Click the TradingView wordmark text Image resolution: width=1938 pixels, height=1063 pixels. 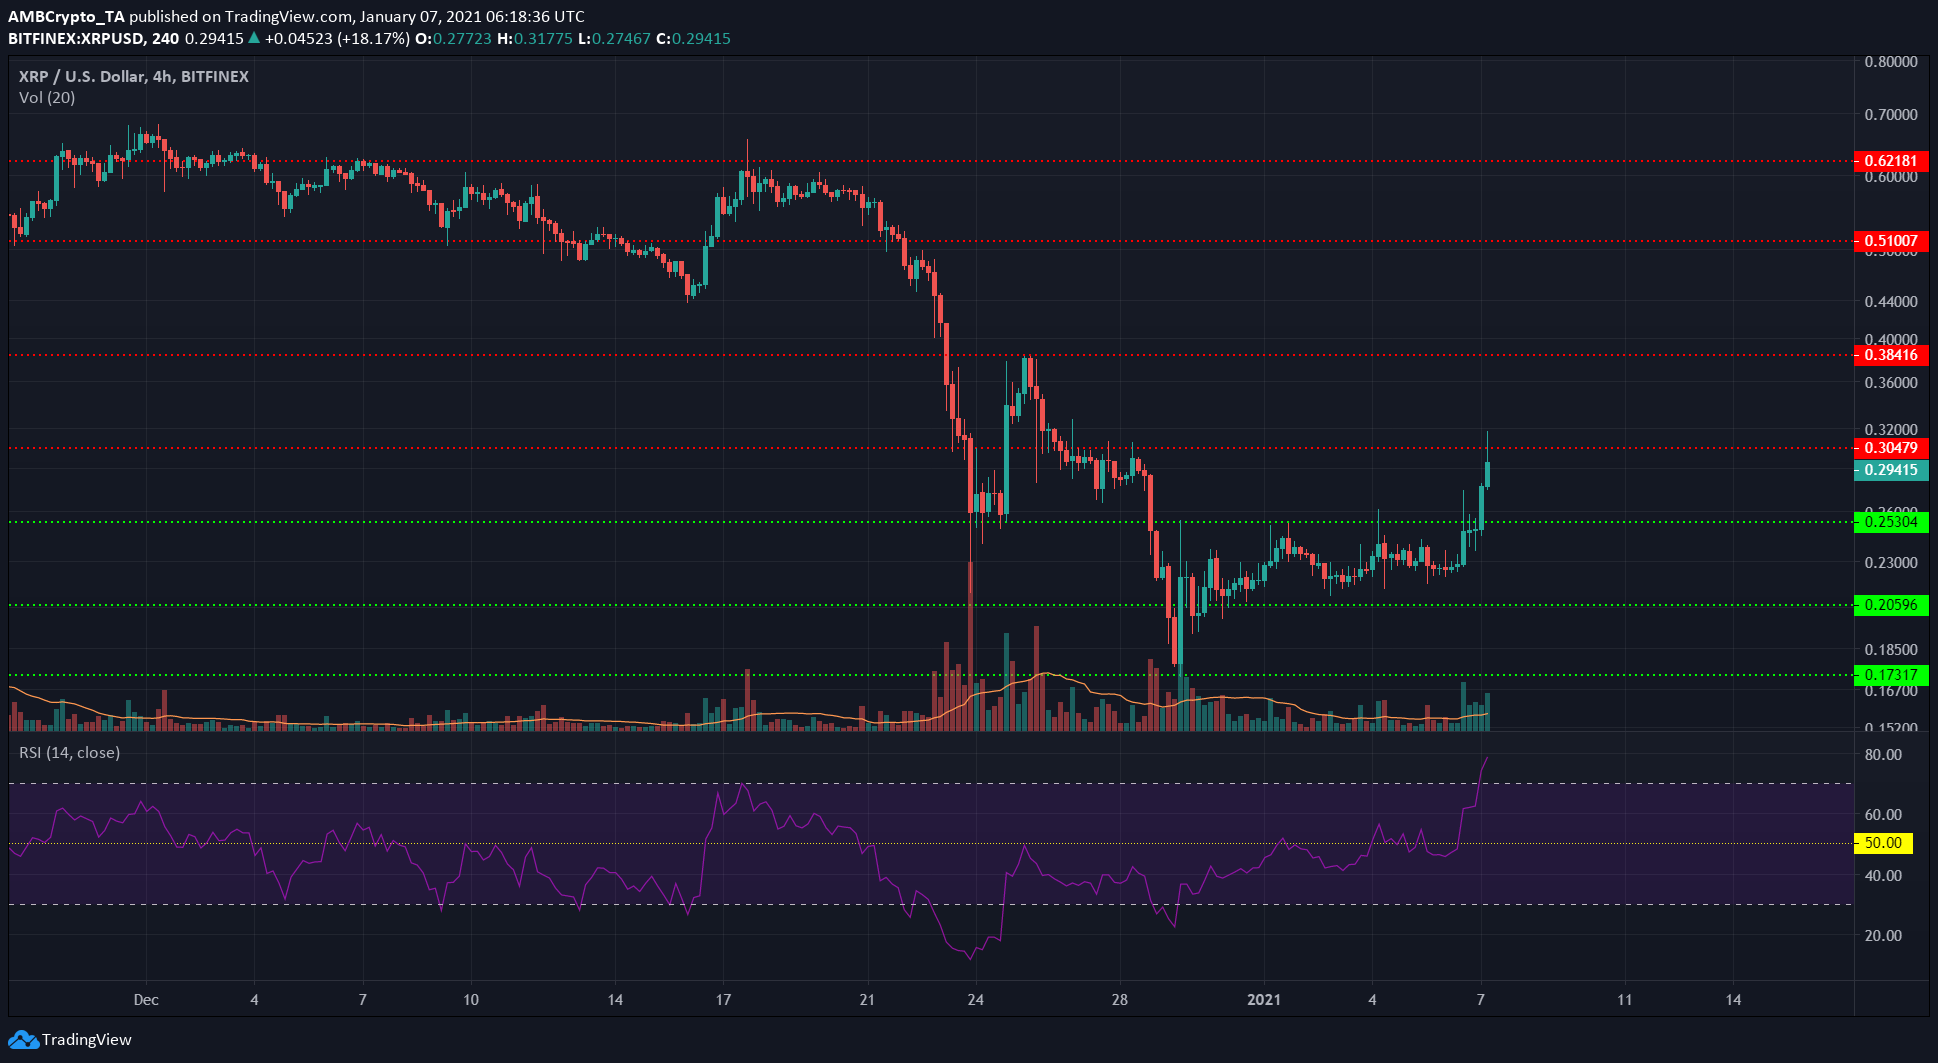pyautogui.click(x=87, y=1040)
